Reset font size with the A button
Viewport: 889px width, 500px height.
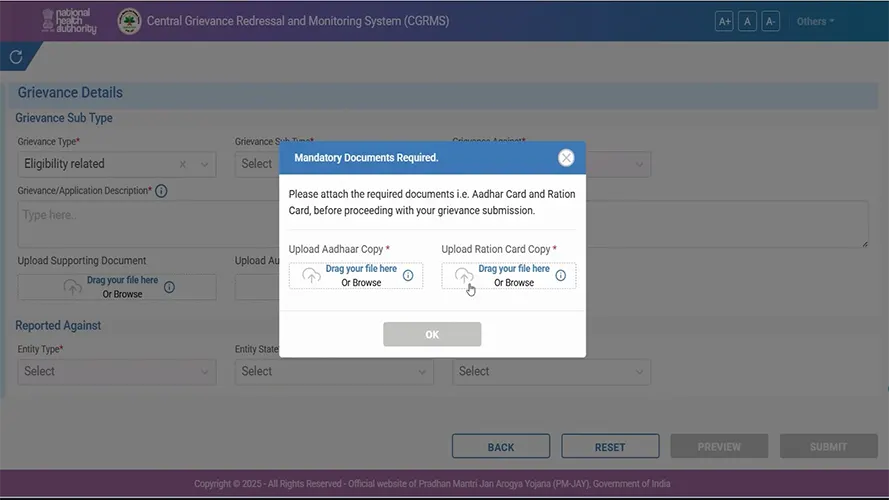pos(747,22)
